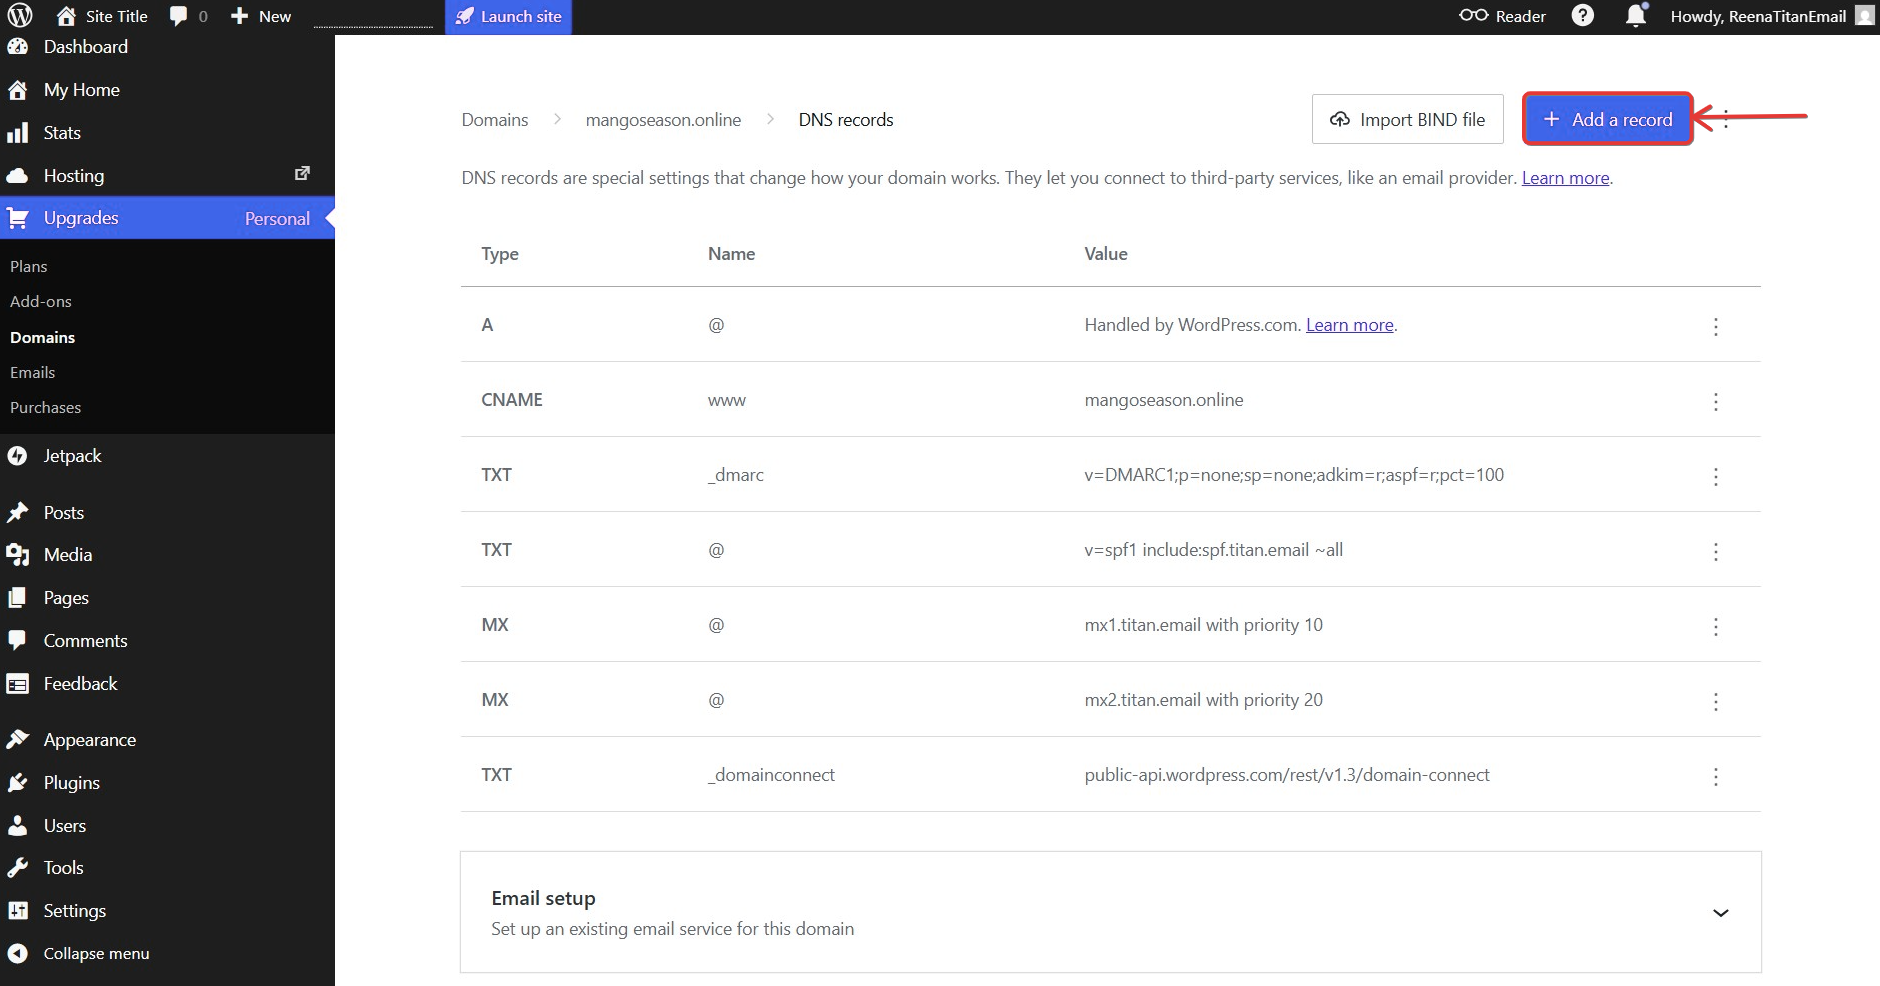
Task: Click the Media icon in sidebar
Action: click(x=18, y=555)
